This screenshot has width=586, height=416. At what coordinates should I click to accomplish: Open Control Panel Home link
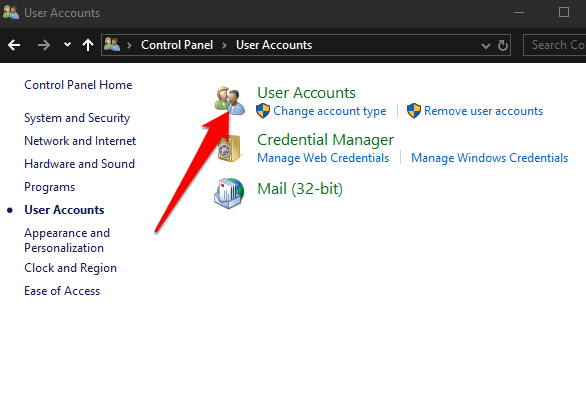pyautogui.click(x=78, y=85)
